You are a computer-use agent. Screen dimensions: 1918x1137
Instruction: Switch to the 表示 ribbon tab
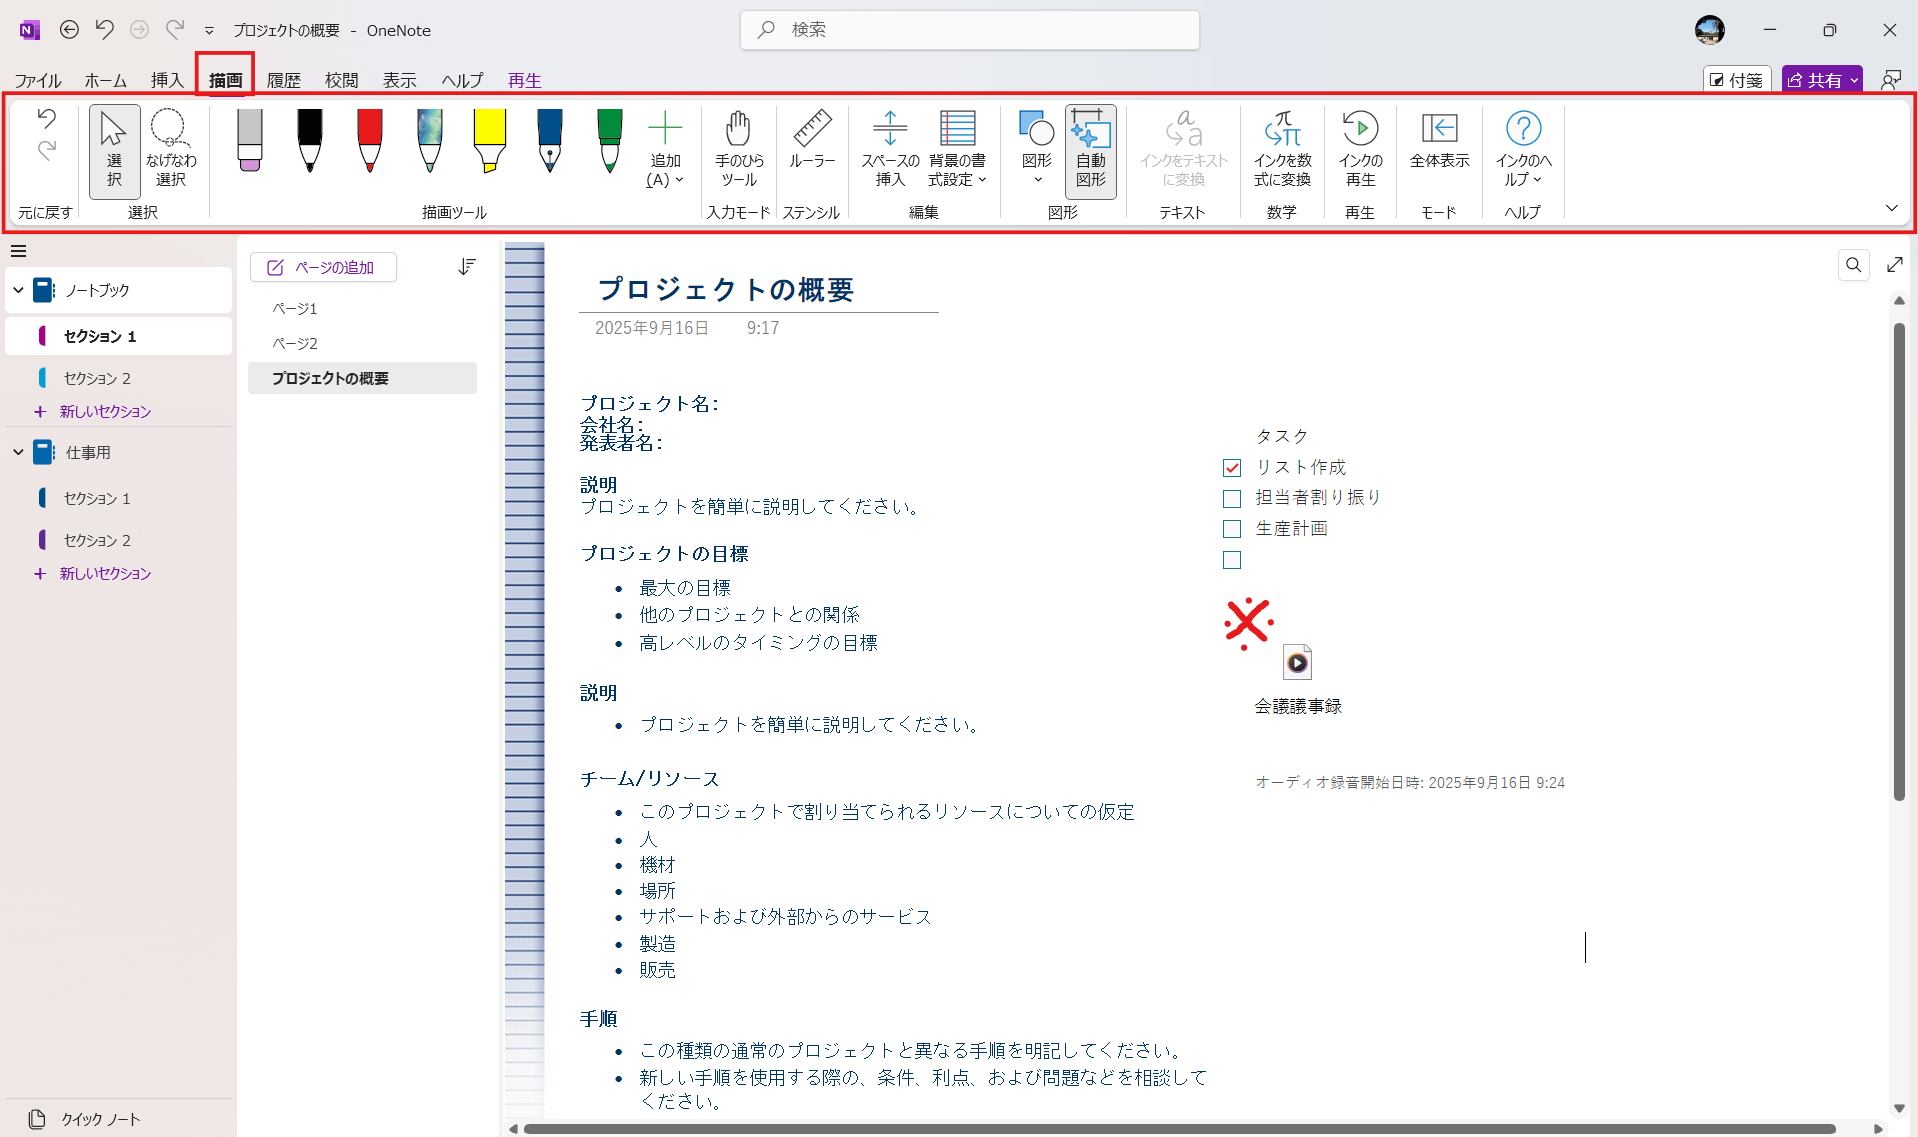click(x=399, y=80)
